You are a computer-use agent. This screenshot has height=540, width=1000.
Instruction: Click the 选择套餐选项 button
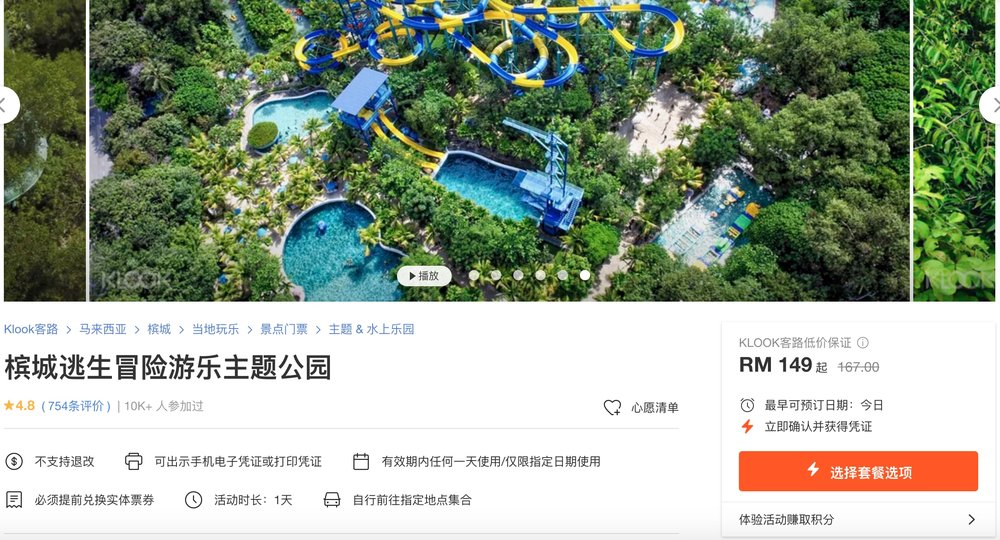pos(858,471)
